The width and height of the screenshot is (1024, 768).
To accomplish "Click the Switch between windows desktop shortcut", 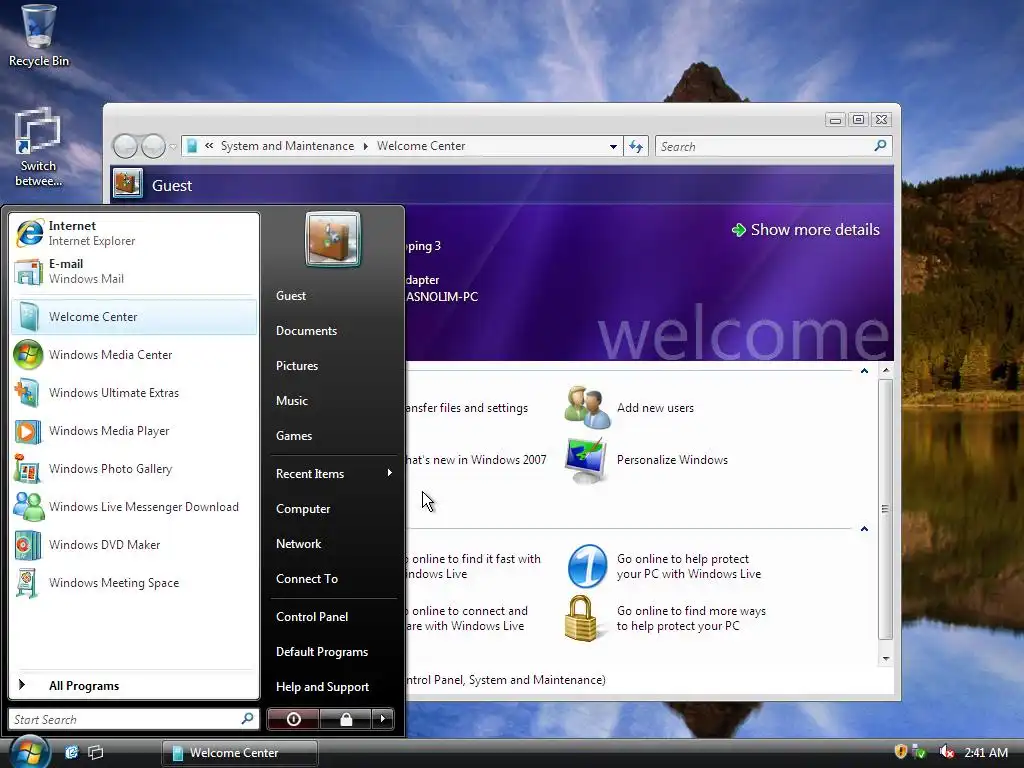I will click(x=38, y=148).
